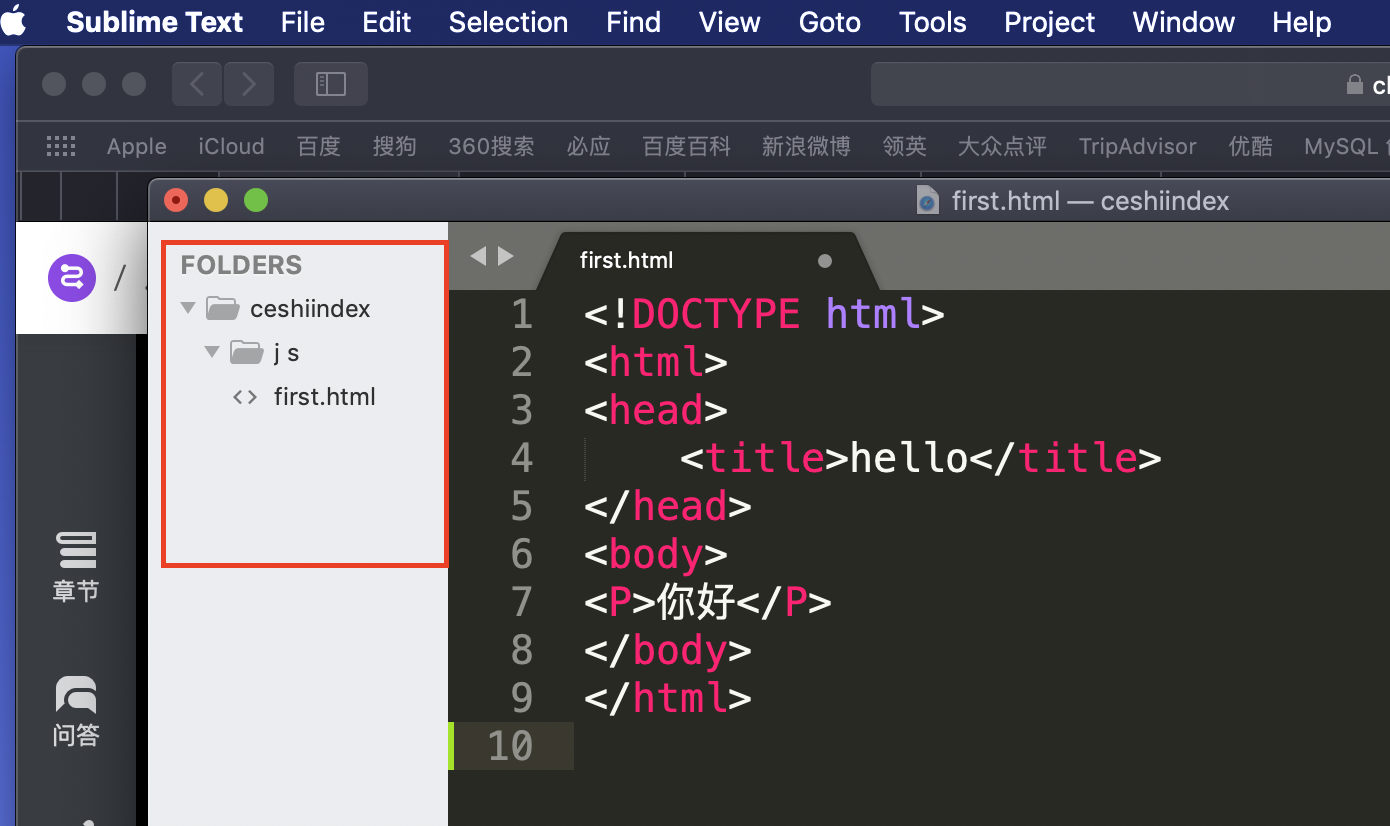Open 大众点评 bookmark in Safari
This screenshot has height=826, width=1390.
(1002, 146)
